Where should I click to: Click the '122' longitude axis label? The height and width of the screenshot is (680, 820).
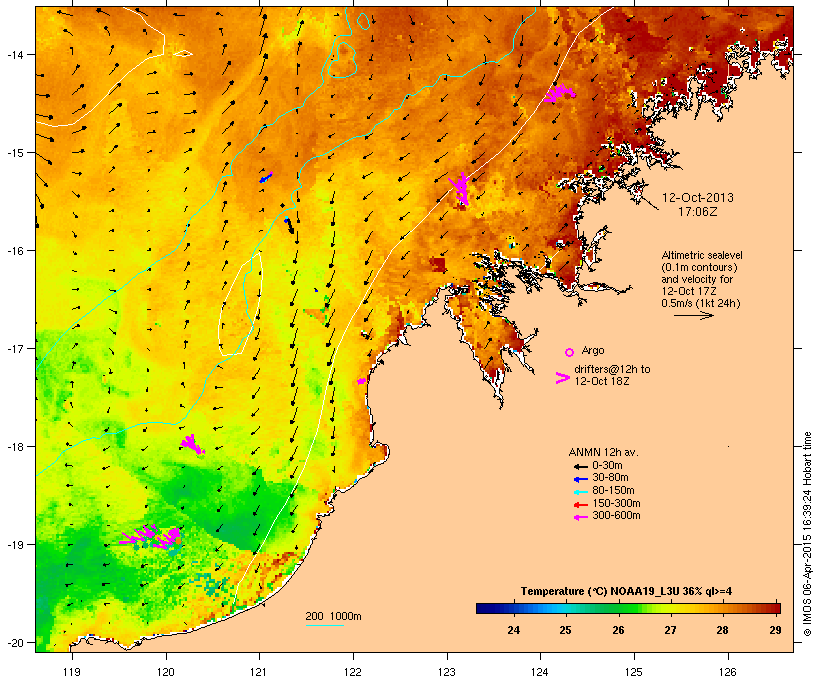pyautogui.click(x=353, y=672)
